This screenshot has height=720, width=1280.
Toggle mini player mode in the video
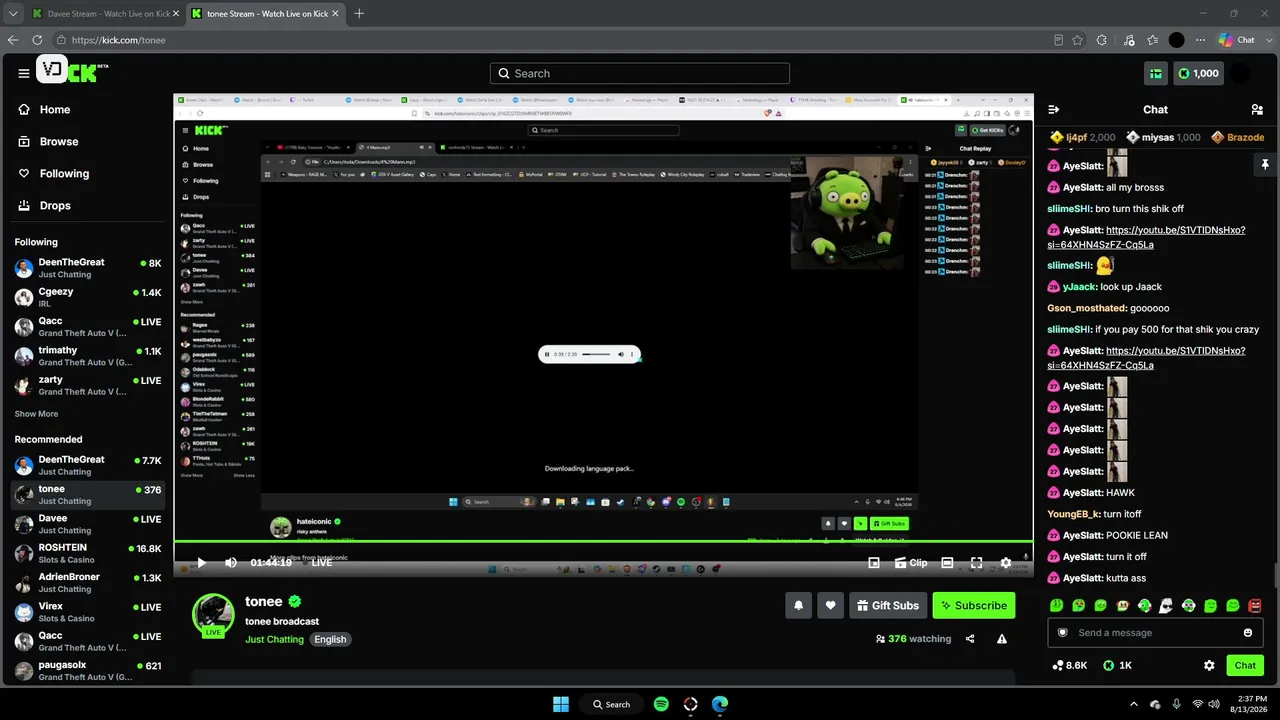(874, 563)
